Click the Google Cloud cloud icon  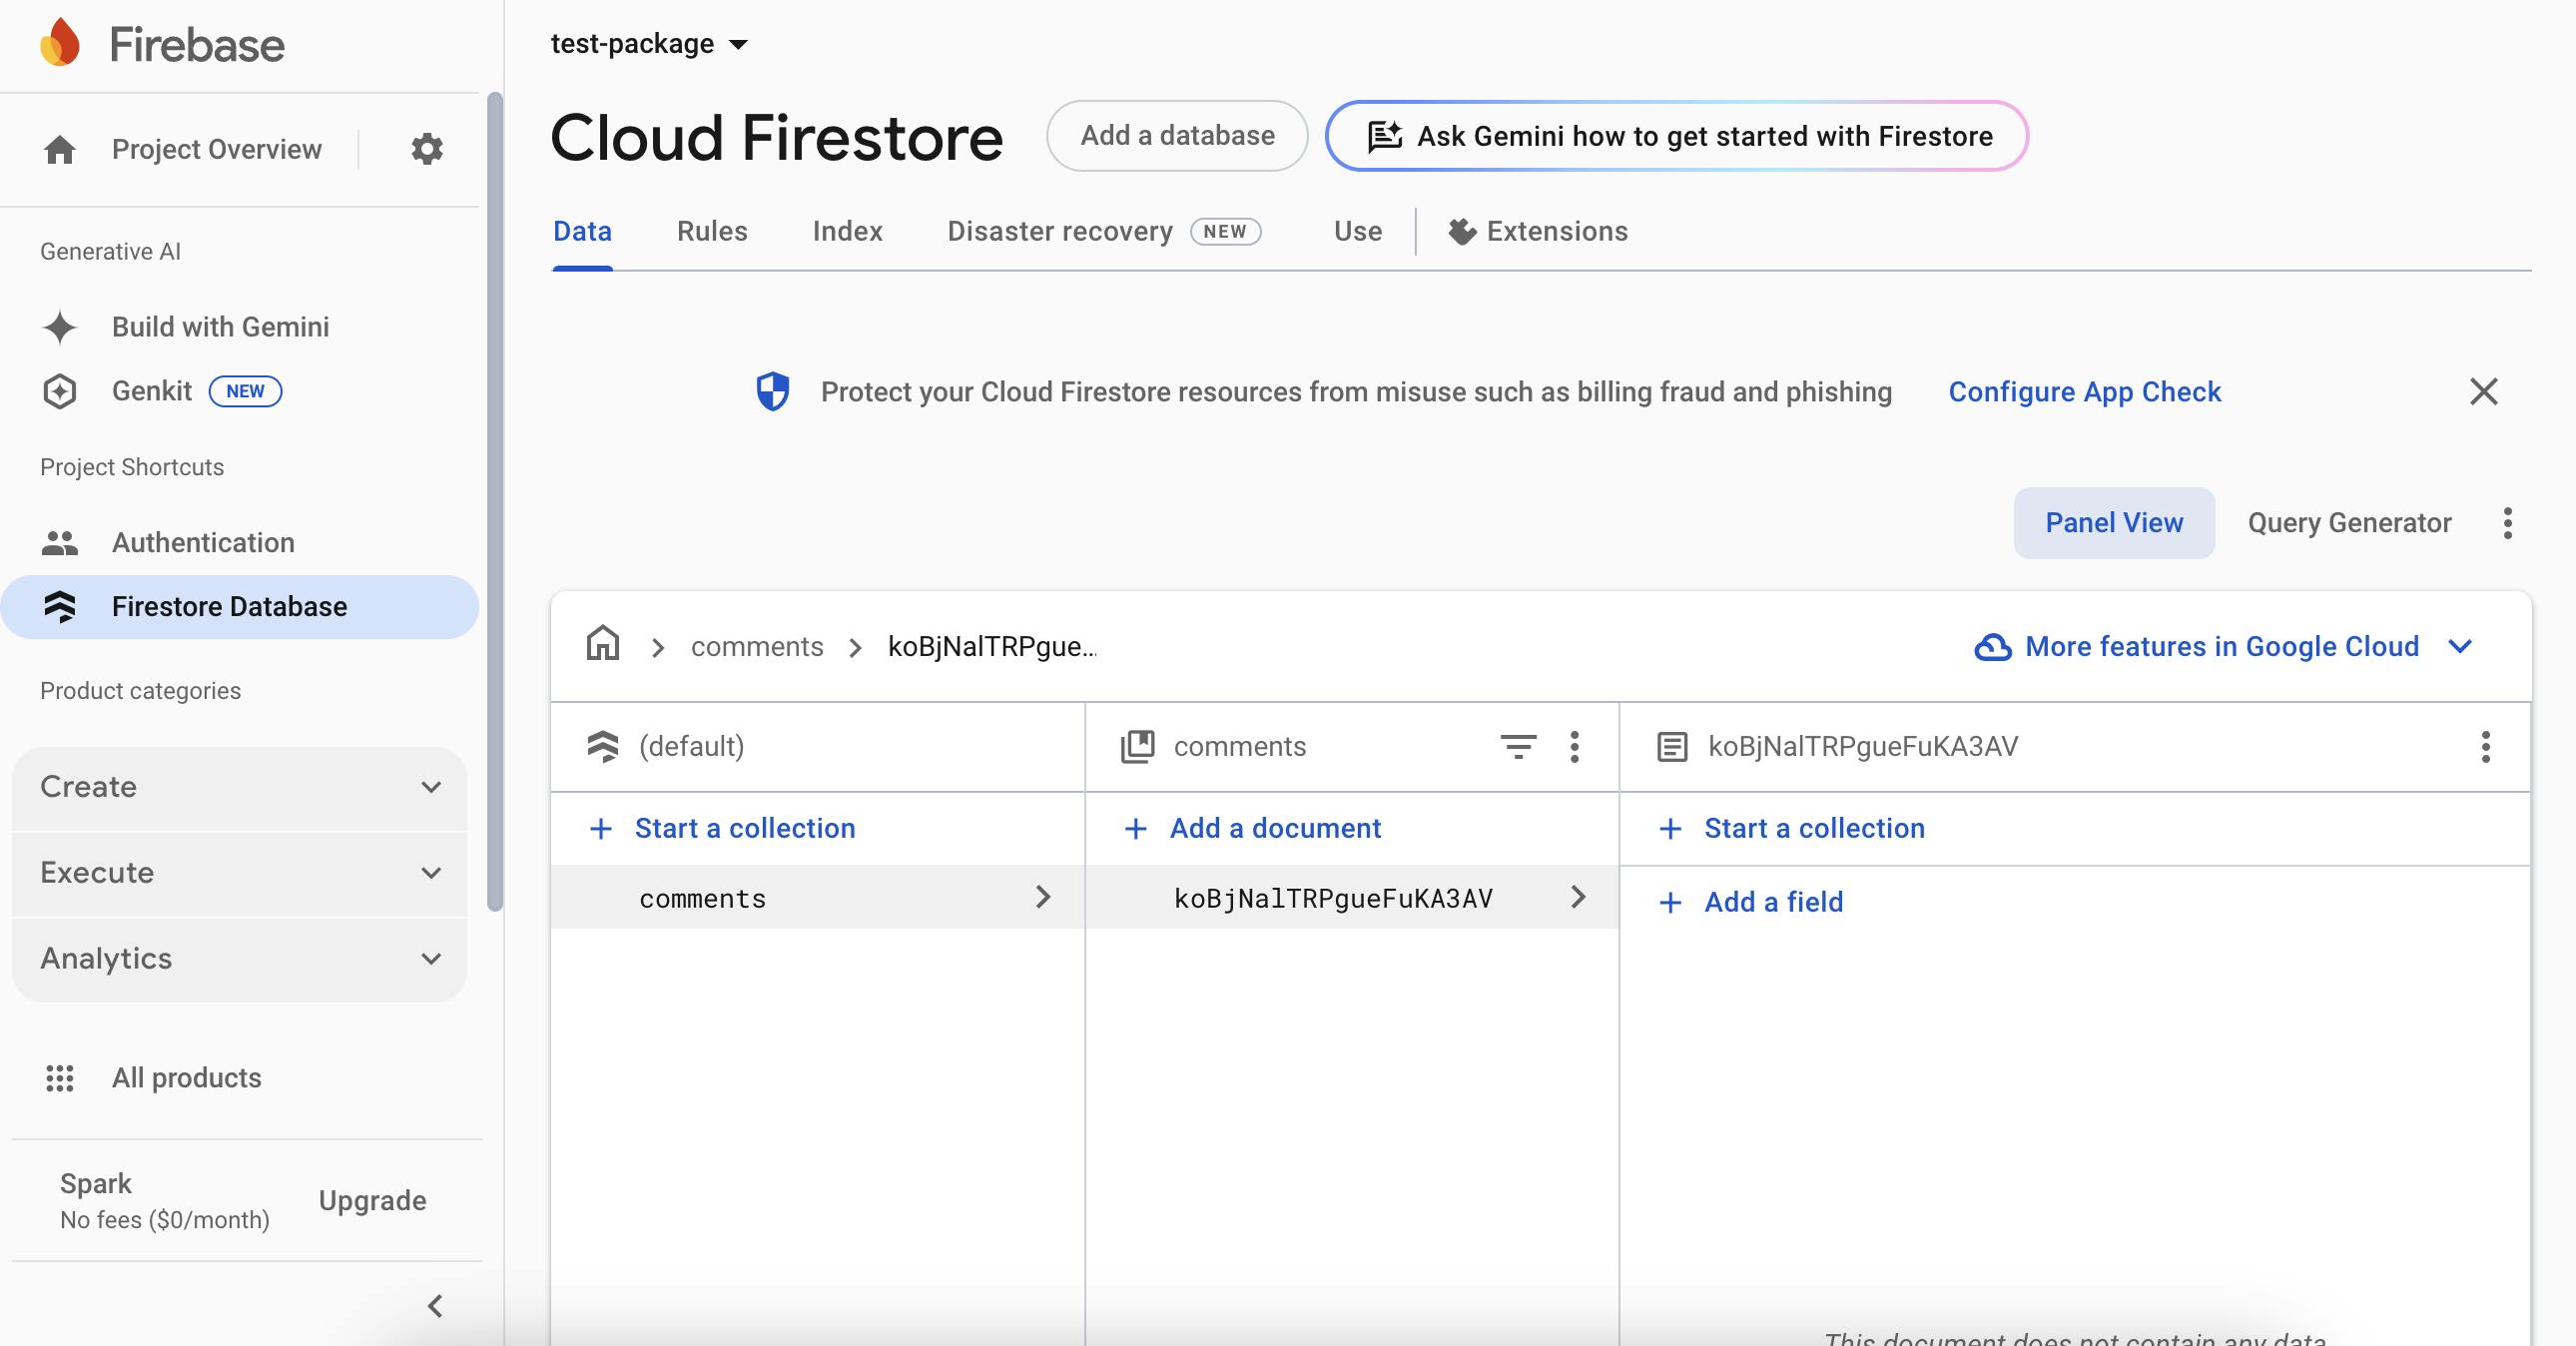pos(1992,647)
